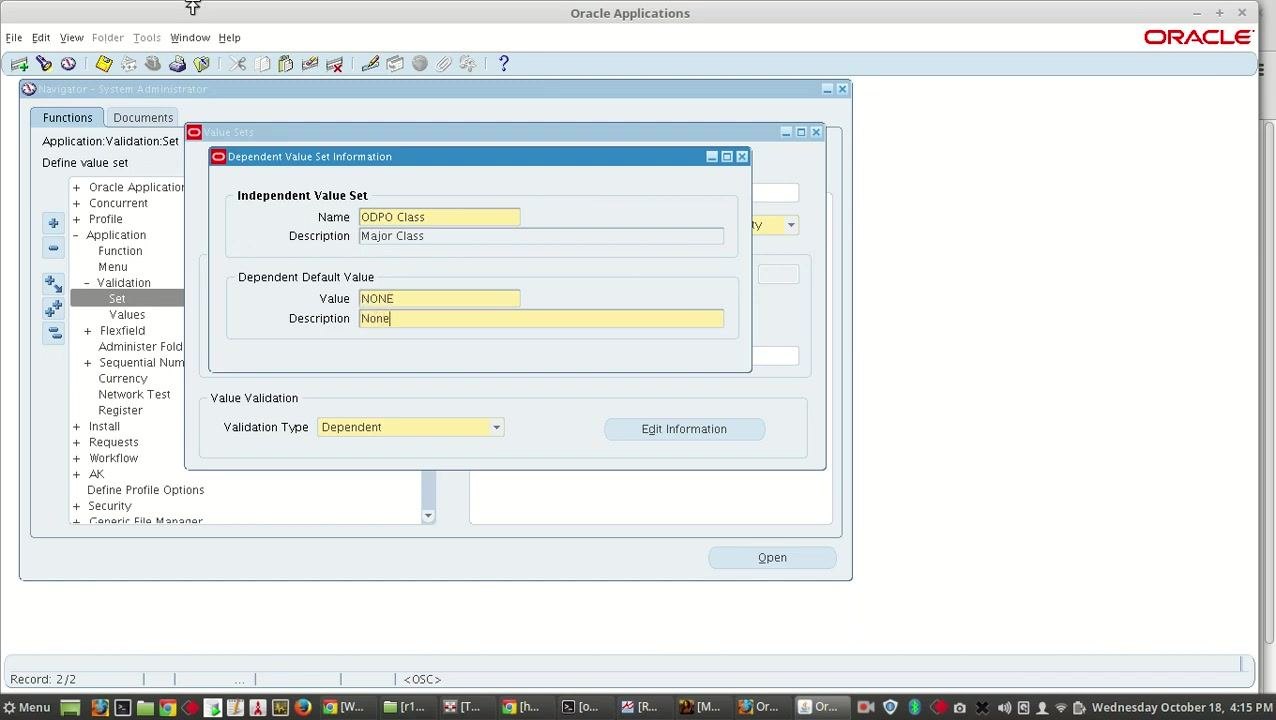Open Window Help question mark icon
The width and height of the screenshot is (1276, 720).
(x=504, y=64)
